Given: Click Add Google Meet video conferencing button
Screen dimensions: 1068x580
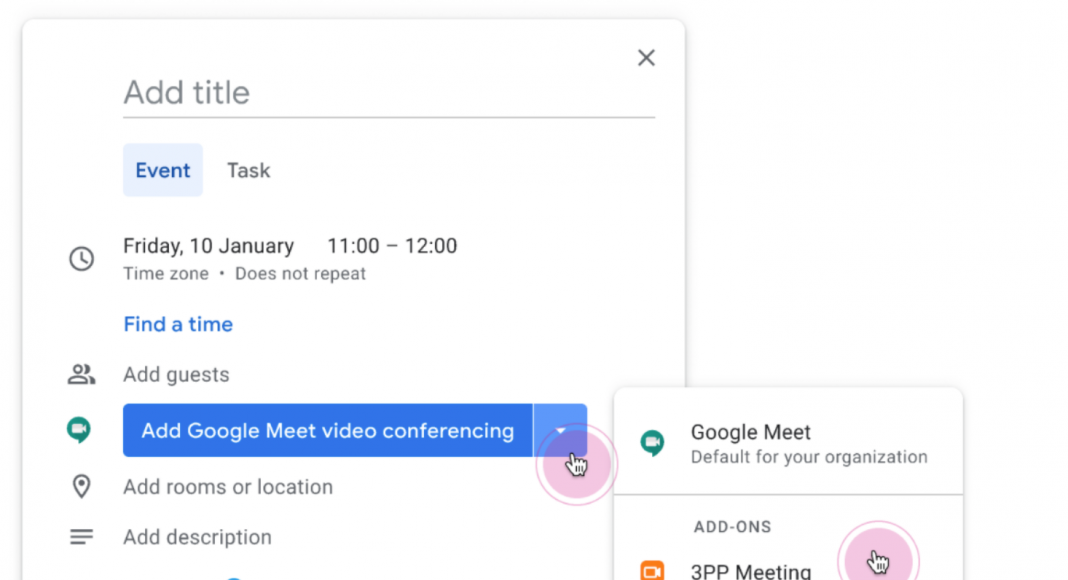Looking at the screenshot, I should (x=328, y=430).
